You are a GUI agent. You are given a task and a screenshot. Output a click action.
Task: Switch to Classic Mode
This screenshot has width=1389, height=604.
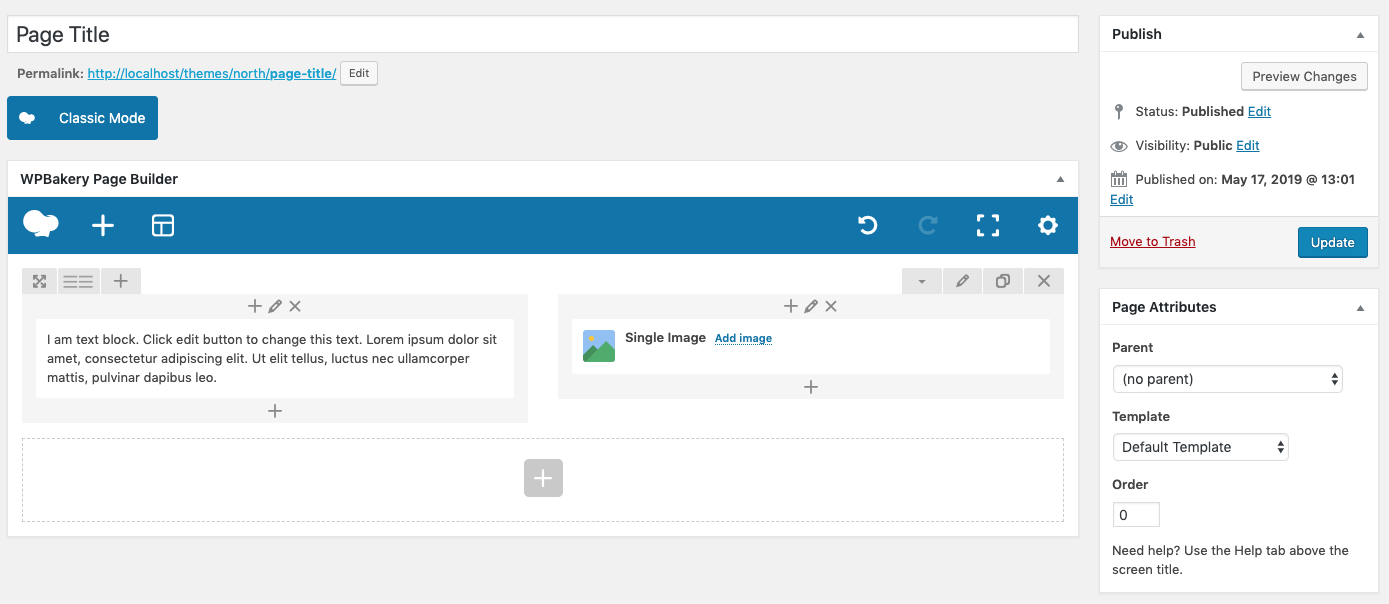pyautogui.click(x=82, y=118)
